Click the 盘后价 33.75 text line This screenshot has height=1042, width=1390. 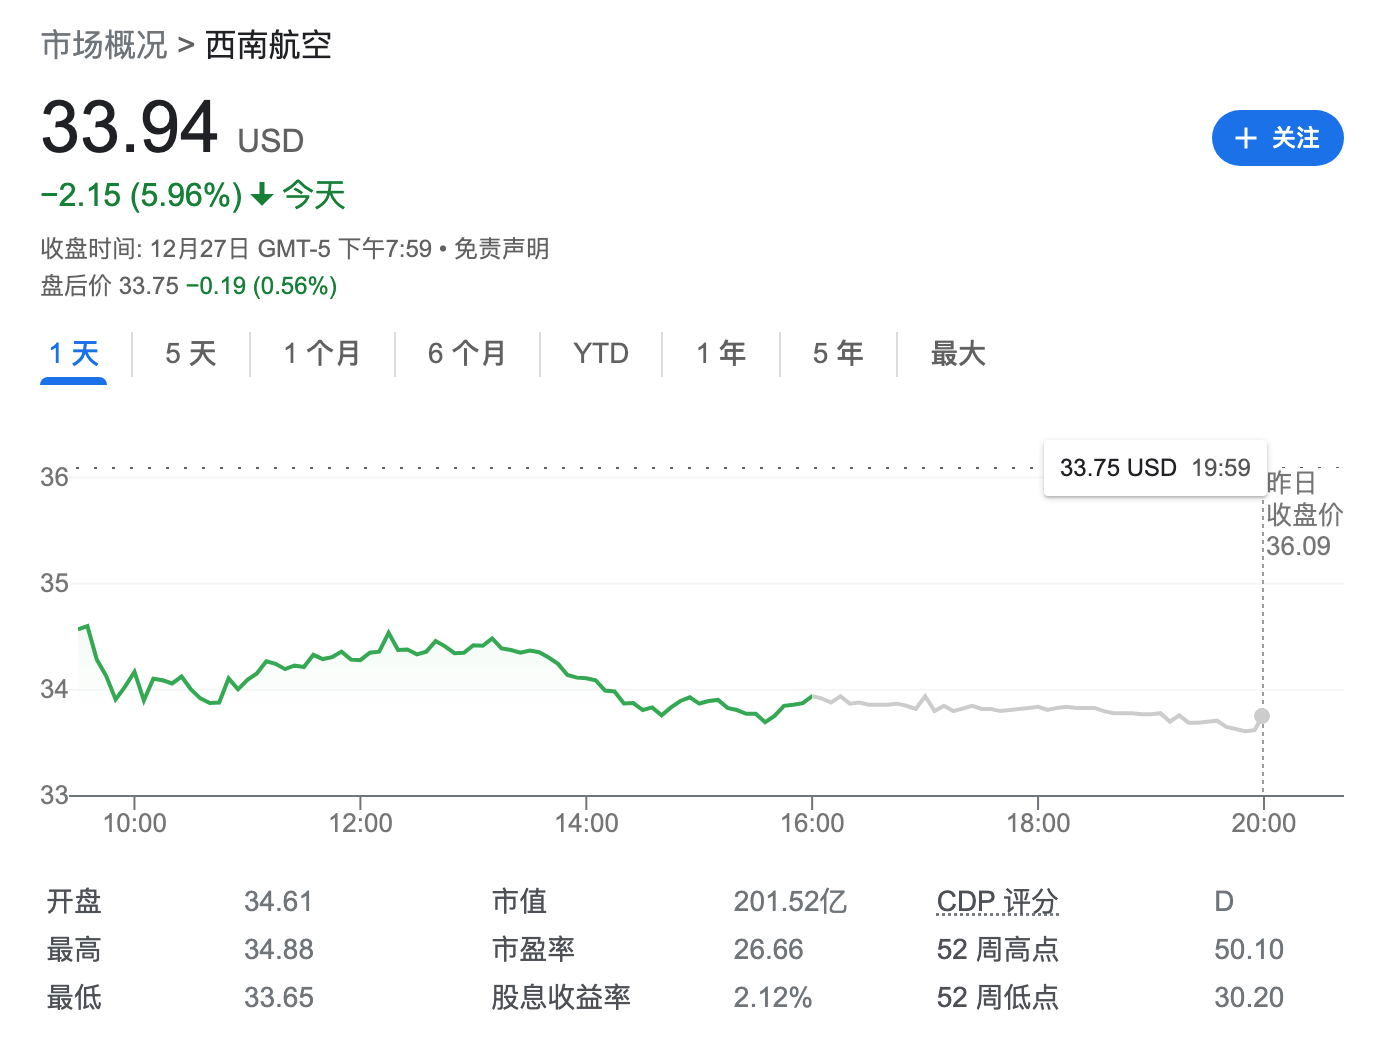click(x=188, y=287)
